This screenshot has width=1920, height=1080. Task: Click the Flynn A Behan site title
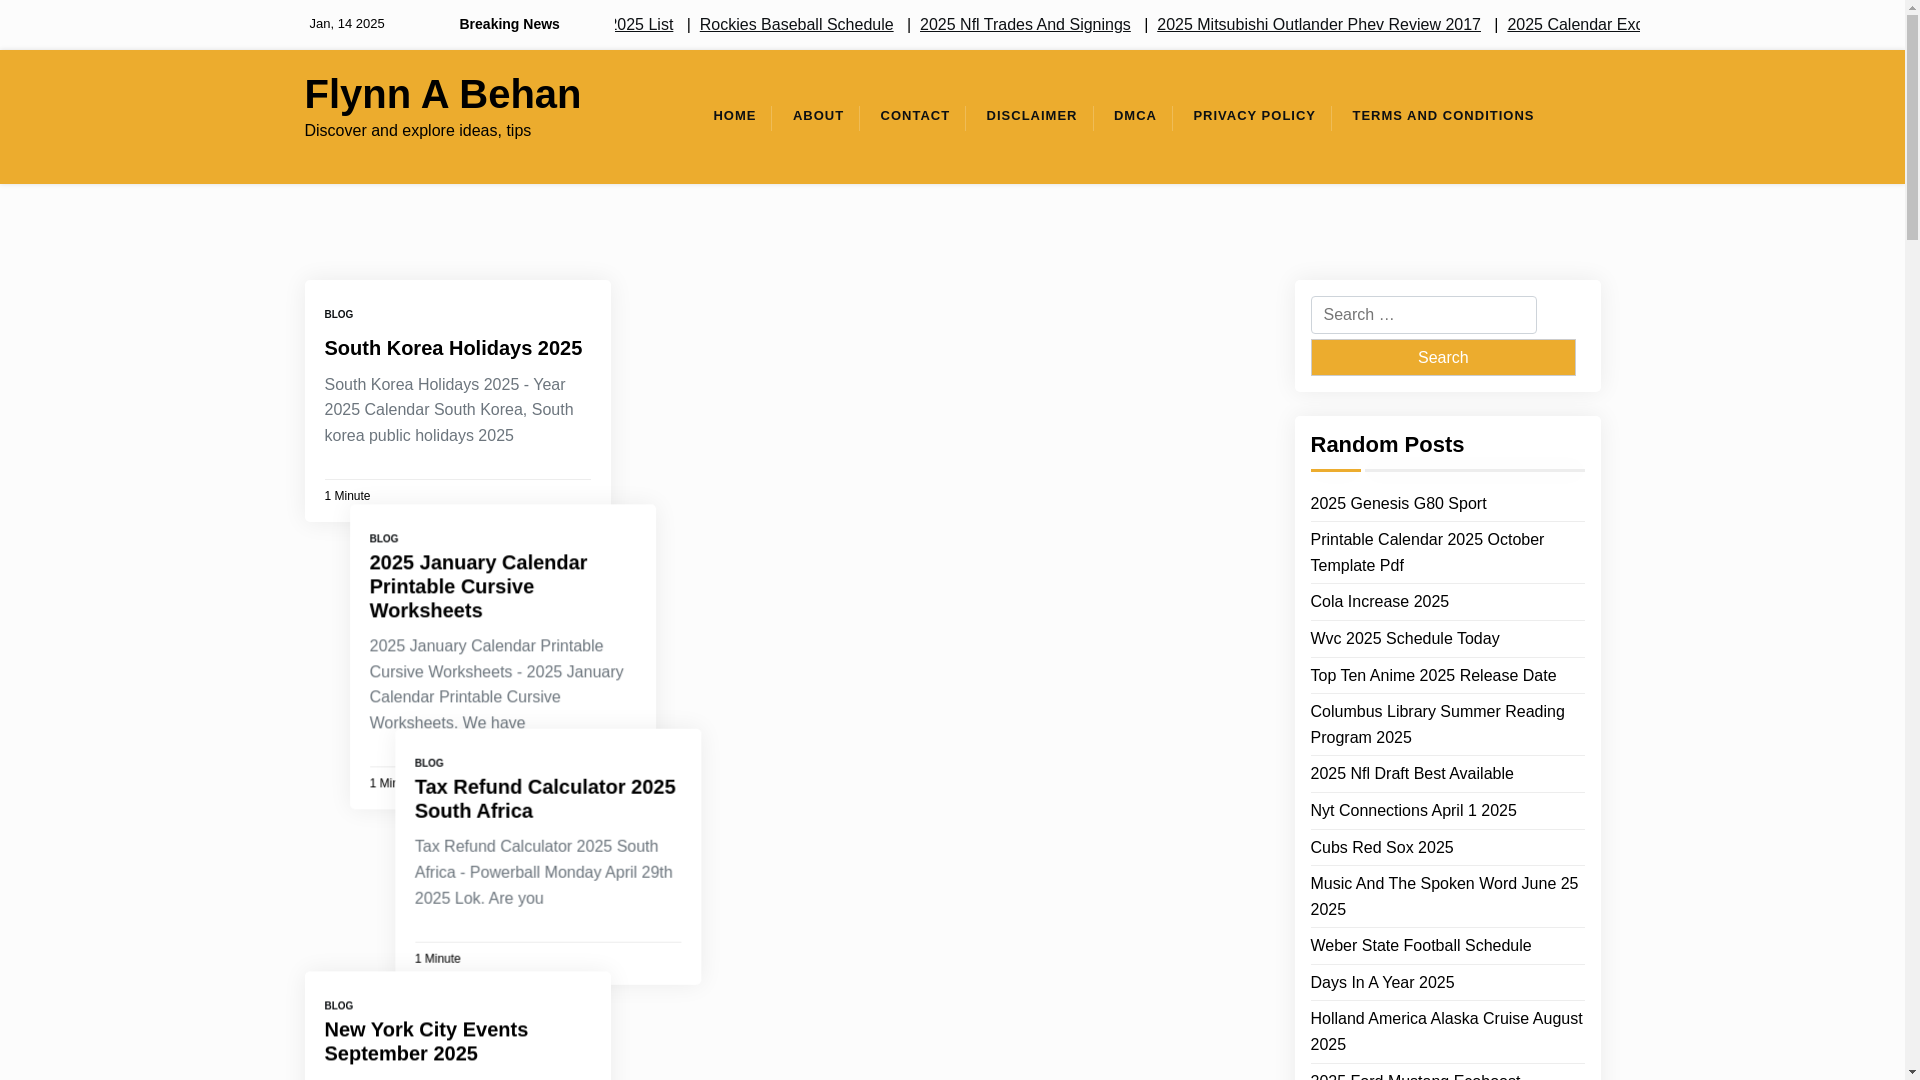pos(442,94)
